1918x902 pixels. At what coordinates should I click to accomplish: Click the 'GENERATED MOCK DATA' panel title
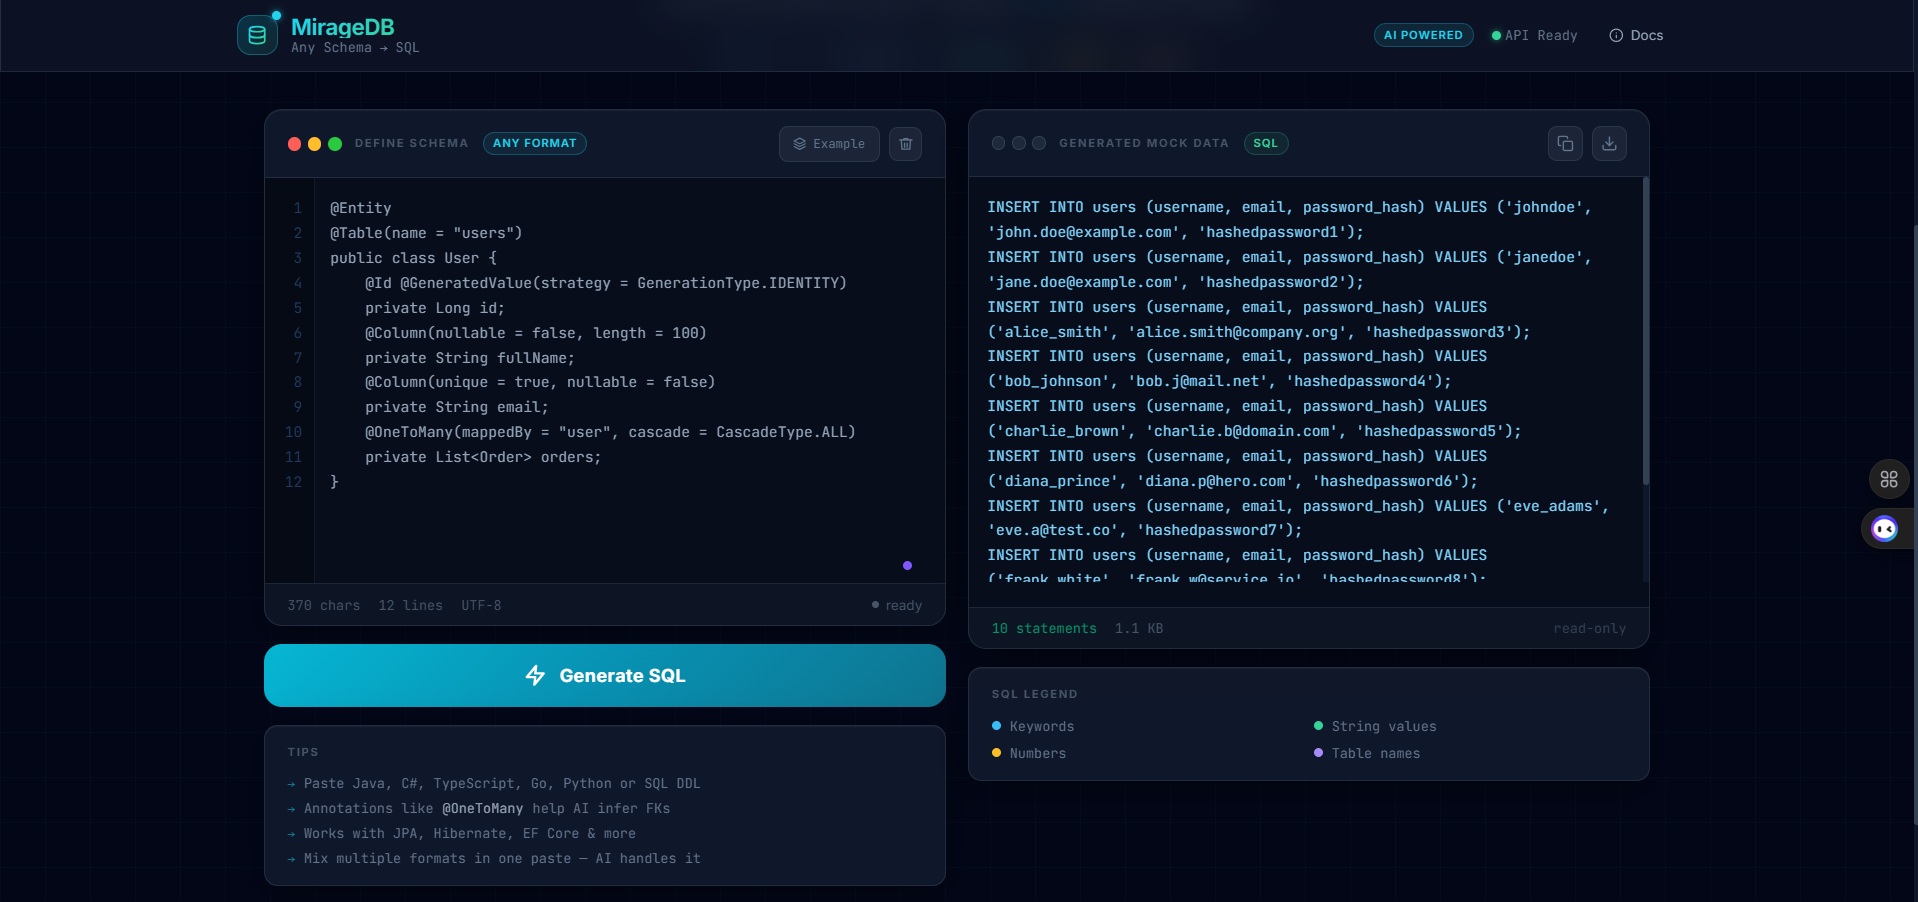pyautogui.click(x=1144, y=143)
